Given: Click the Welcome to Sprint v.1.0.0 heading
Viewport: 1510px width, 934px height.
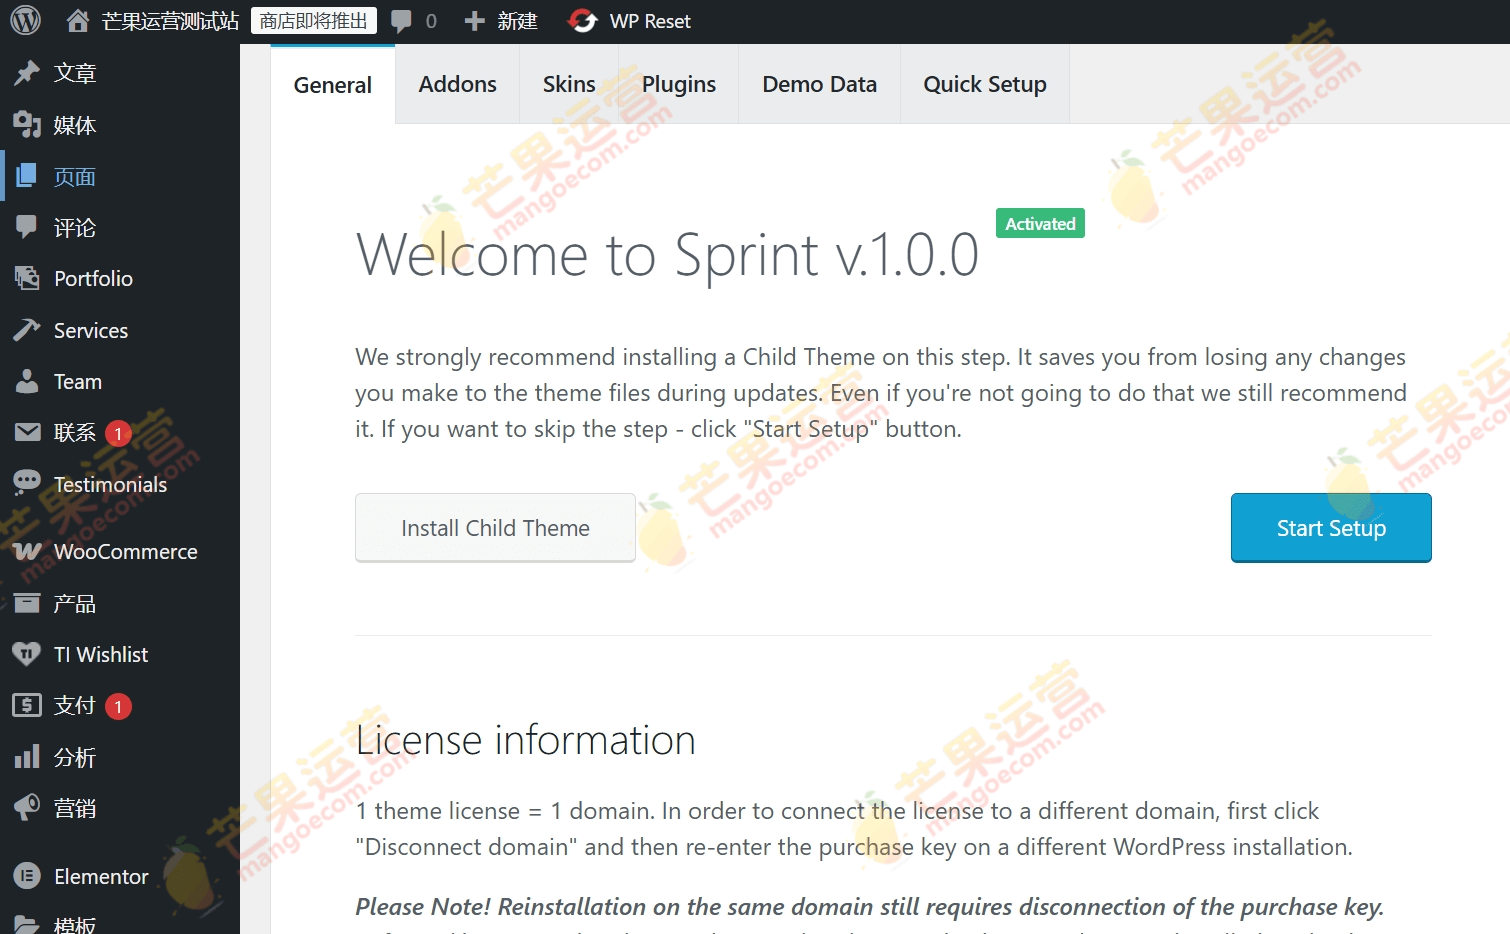Looking at the screenshot, I should (668, 254).
